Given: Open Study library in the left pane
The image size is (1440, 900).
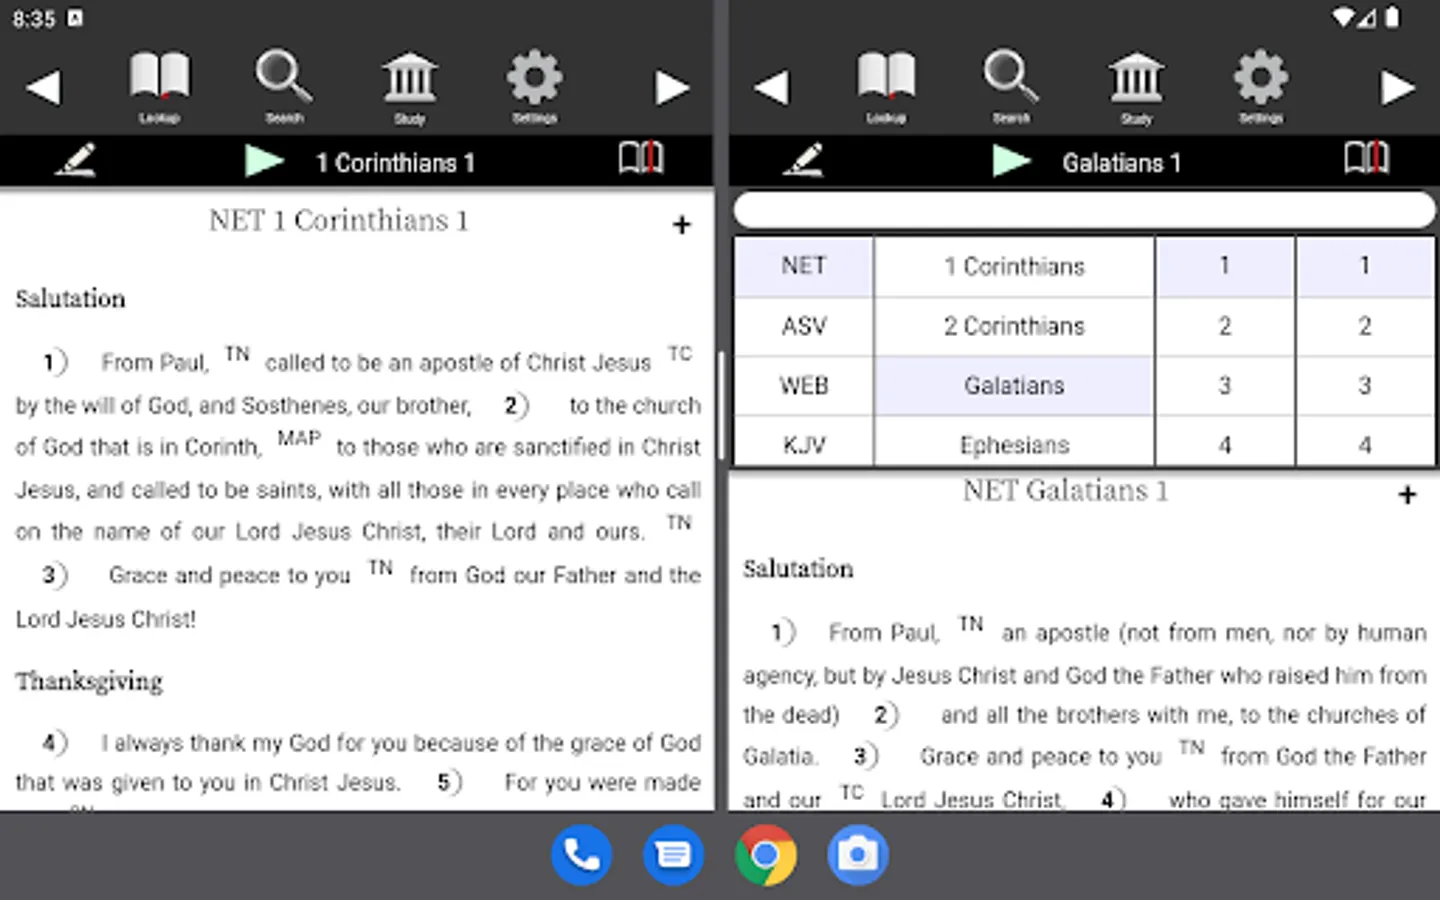Looking at the screenshot, I should [x=409, y=87].
